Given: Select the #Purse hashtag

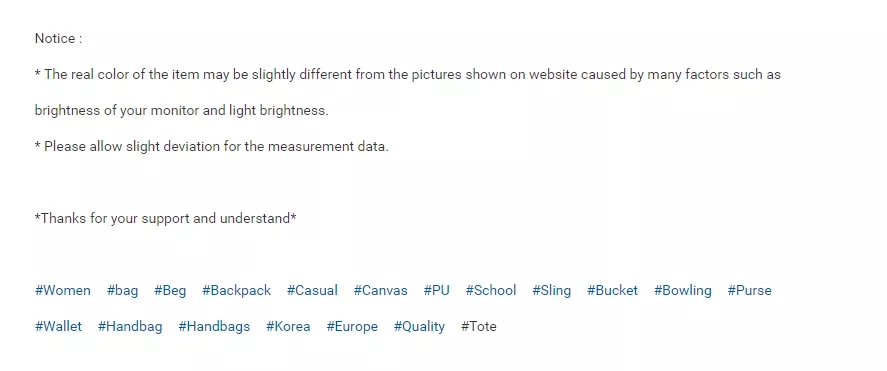Looking at the screenshot, I should tap(750, 291).
